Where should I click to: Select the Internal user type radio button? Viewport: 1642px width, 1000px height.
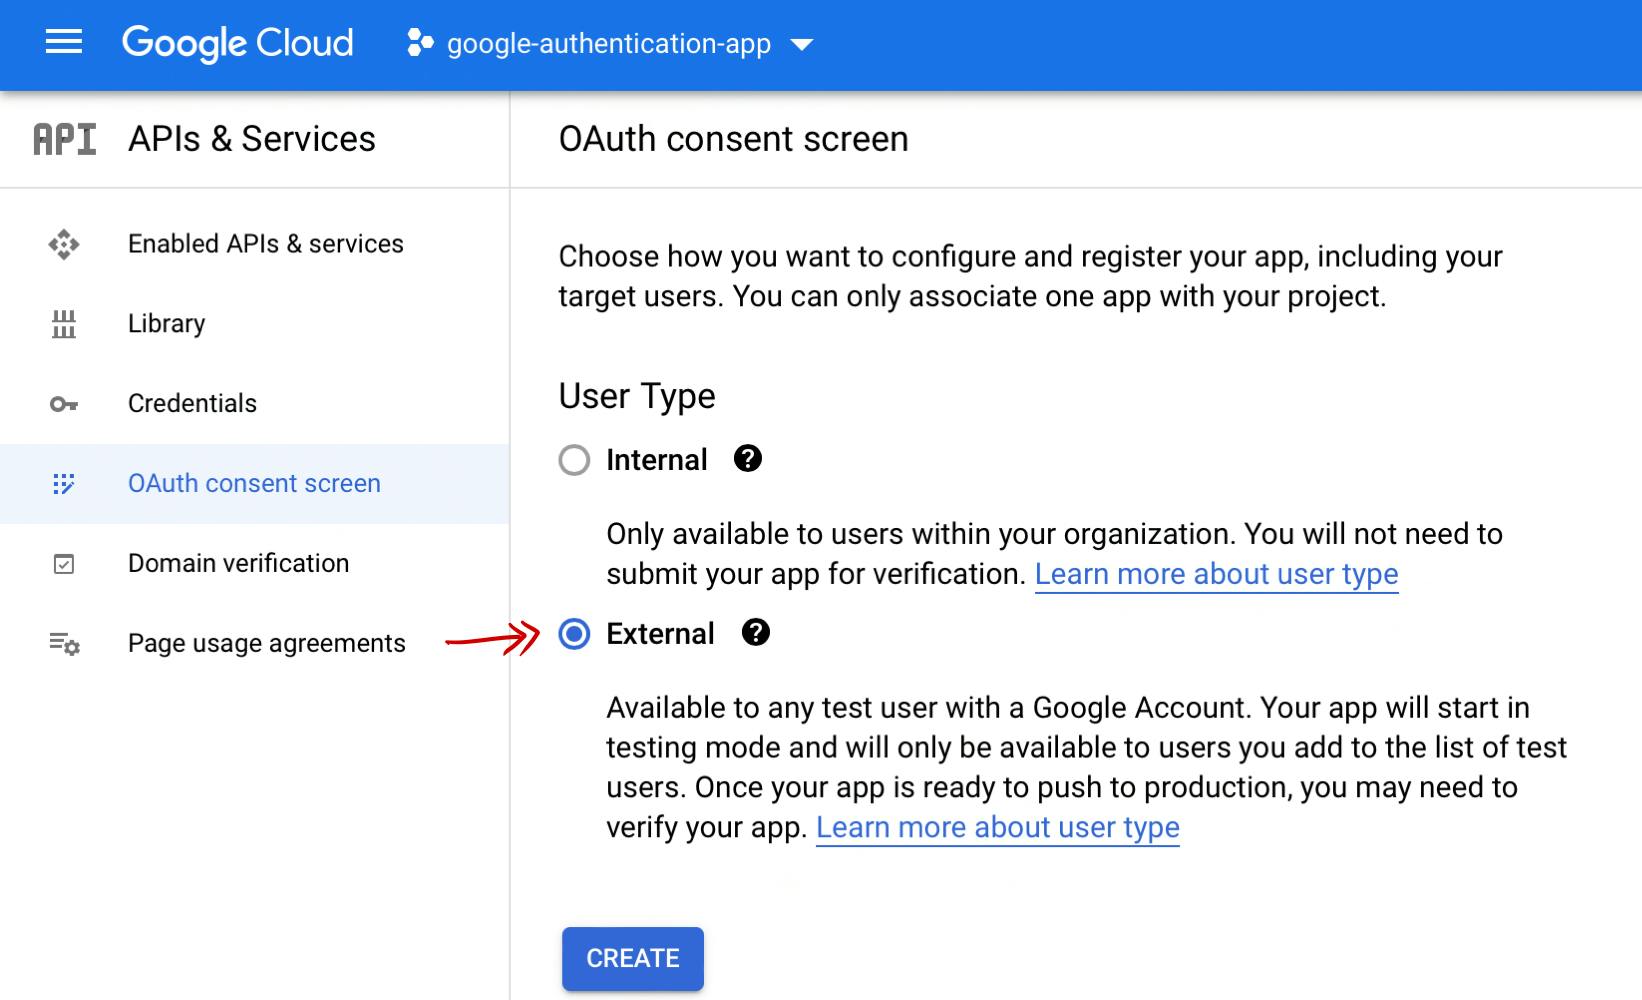(574, 460)
